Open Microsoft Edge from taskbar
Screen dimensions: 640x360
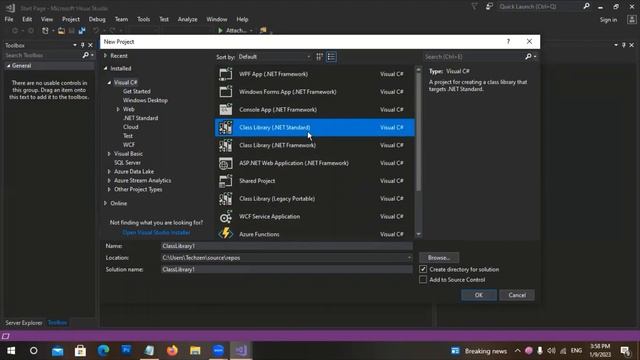(x=103, y=350)
